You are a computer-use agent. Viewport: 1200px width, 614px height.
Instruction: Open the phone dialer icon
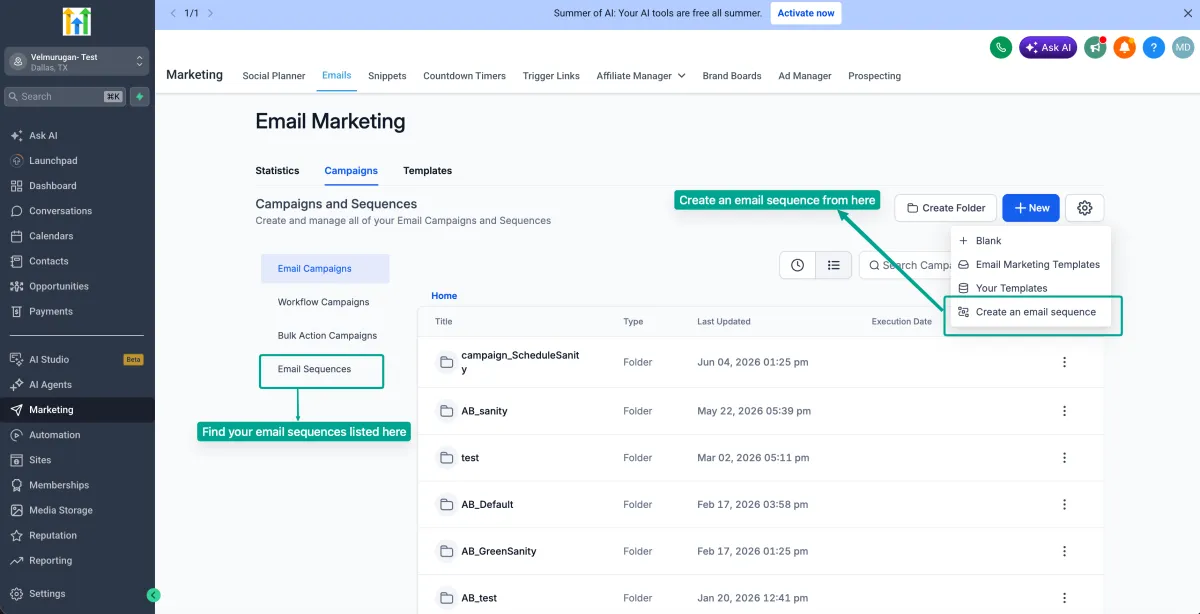(1000, 47)
